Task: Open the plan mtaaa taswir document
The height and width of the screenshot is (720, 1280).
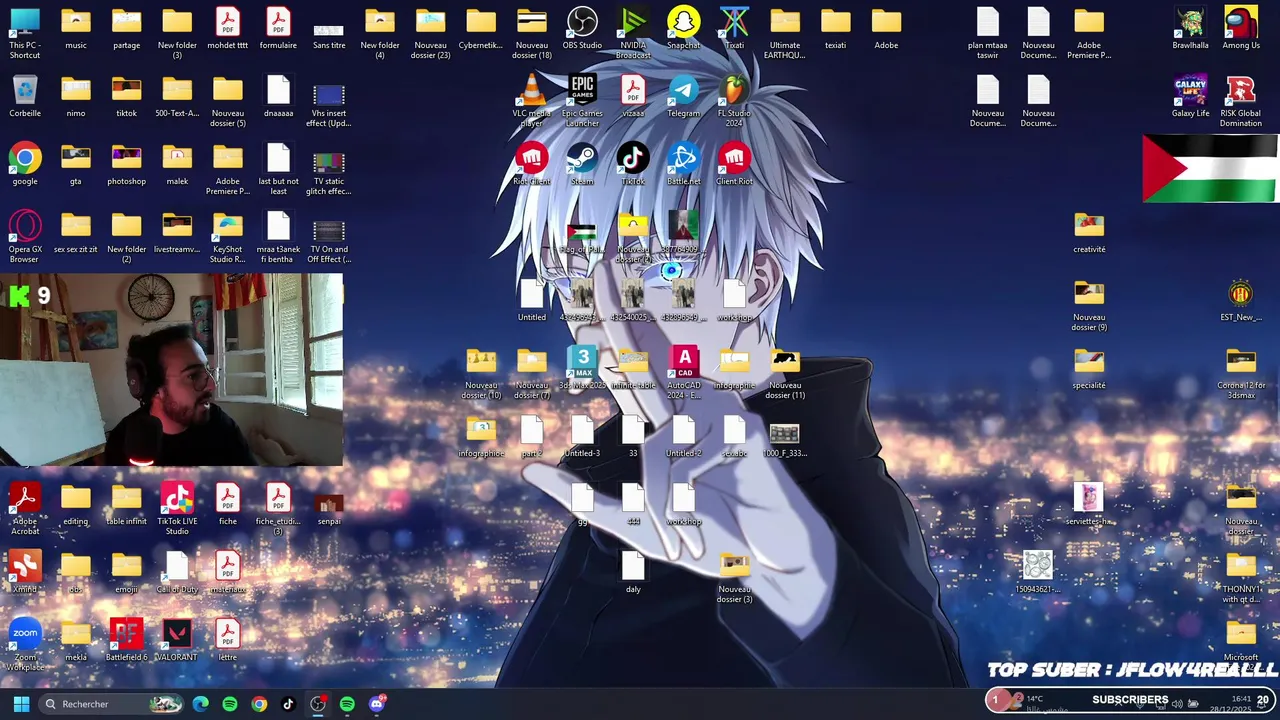Action: [x=988, y=32]
